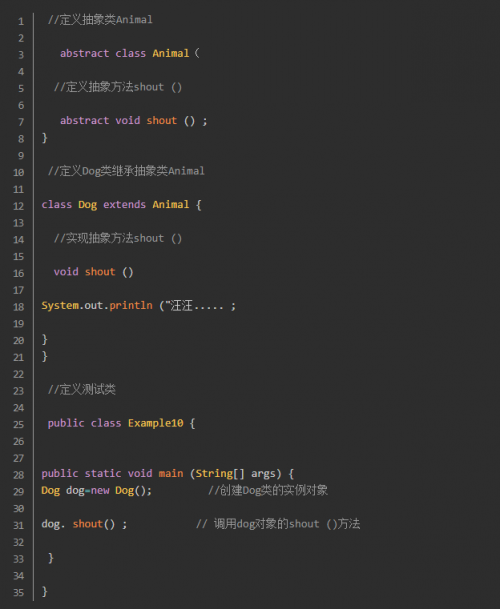
Task: Click the shout method name on line 7
Action: (x=162, y=120)
